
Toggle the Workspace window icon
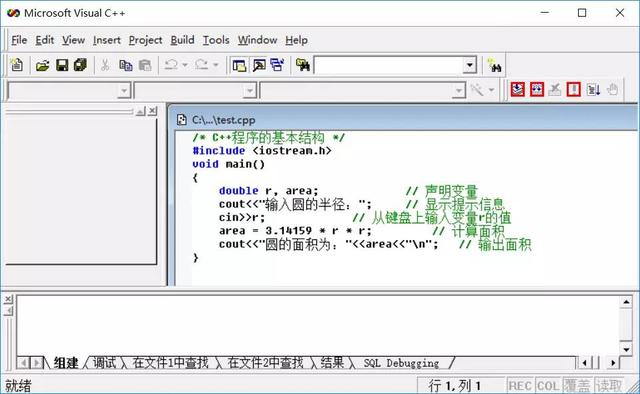click(x=239, y=65)
